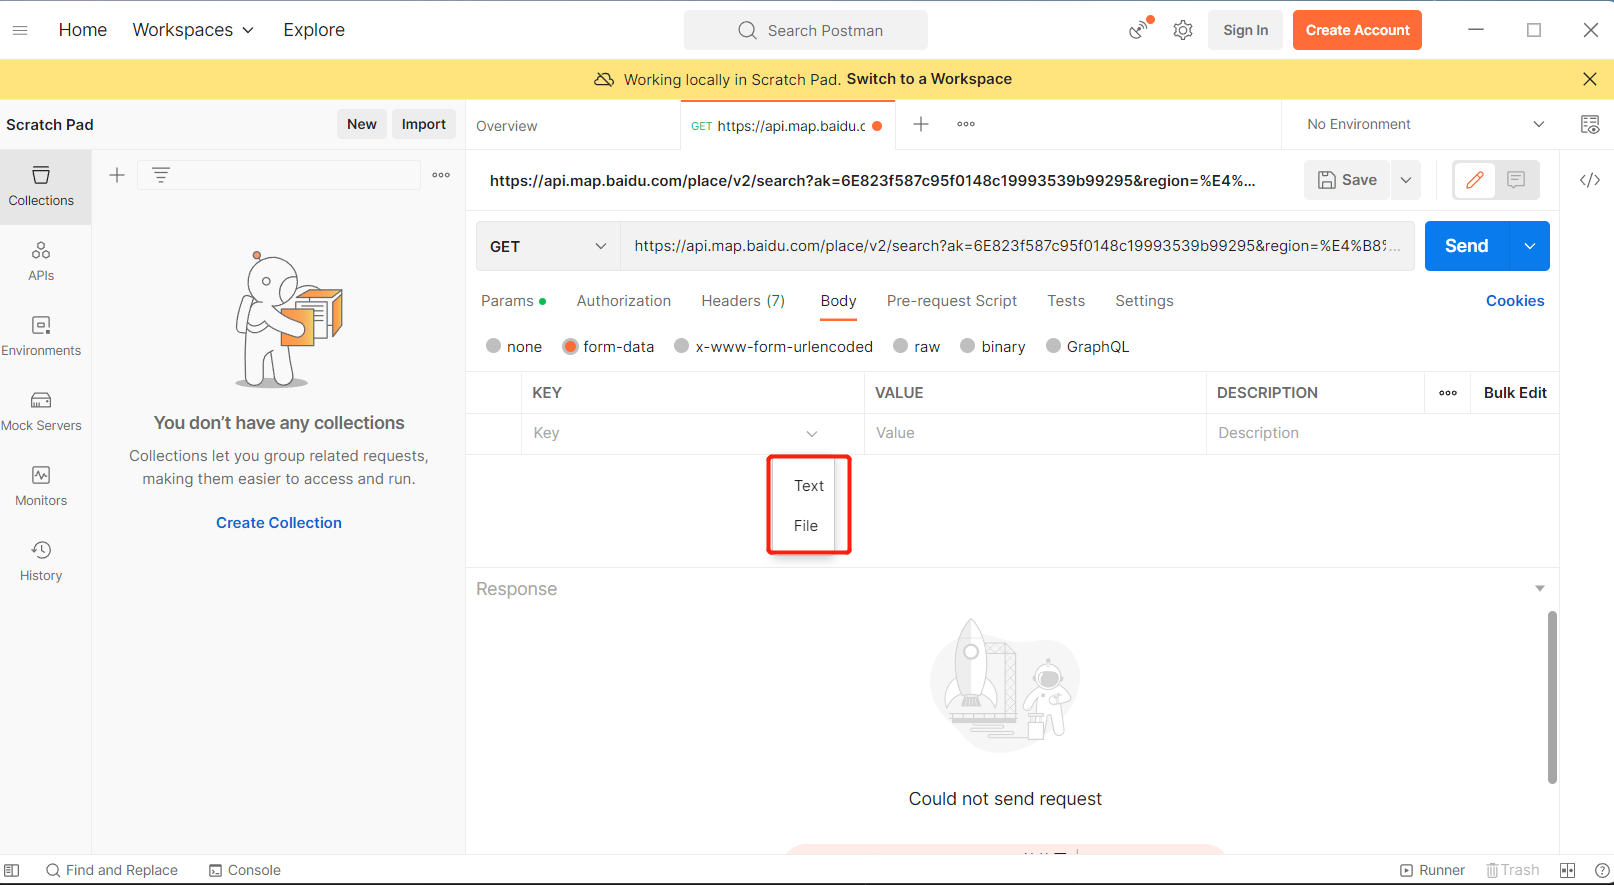Open the Save options arrow
The image size is (1614, 885).
pyautogui.click(x=1406, y=180)
